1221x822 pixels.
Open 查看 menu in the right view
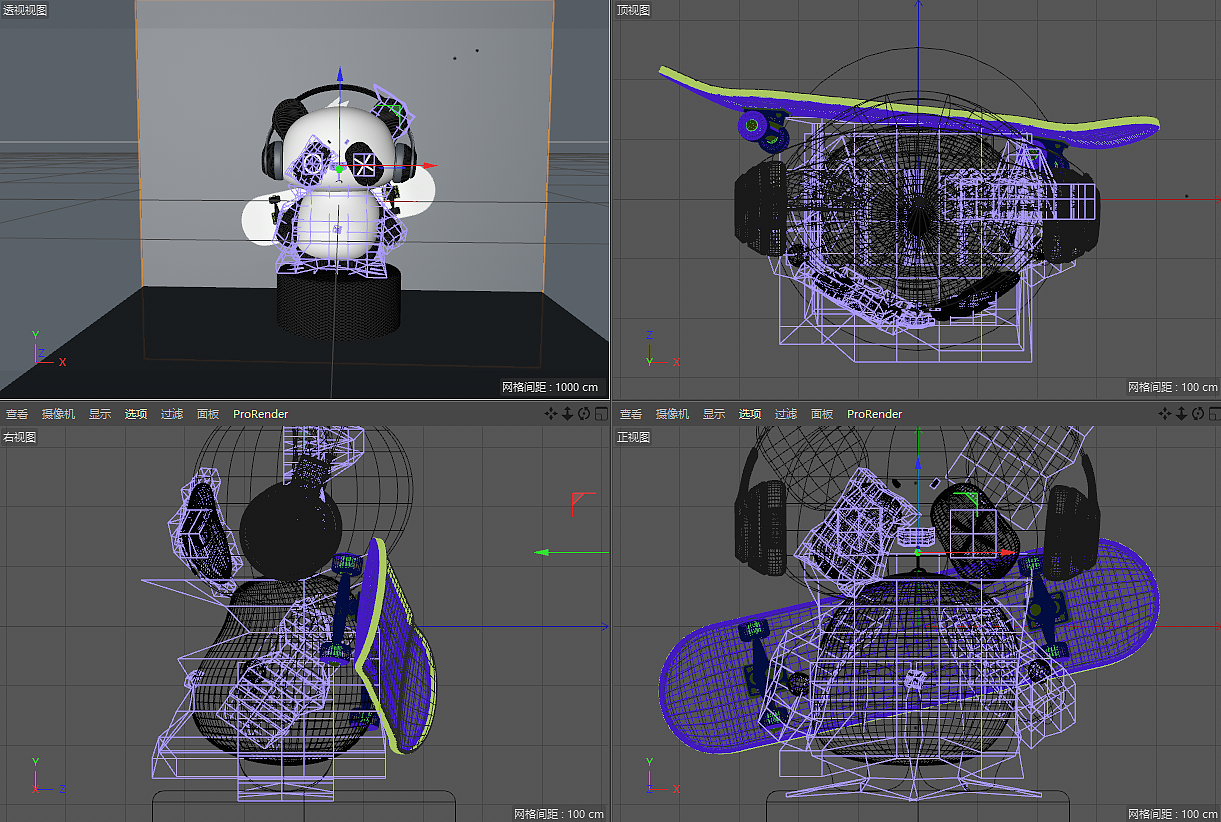tap(17, 414)
